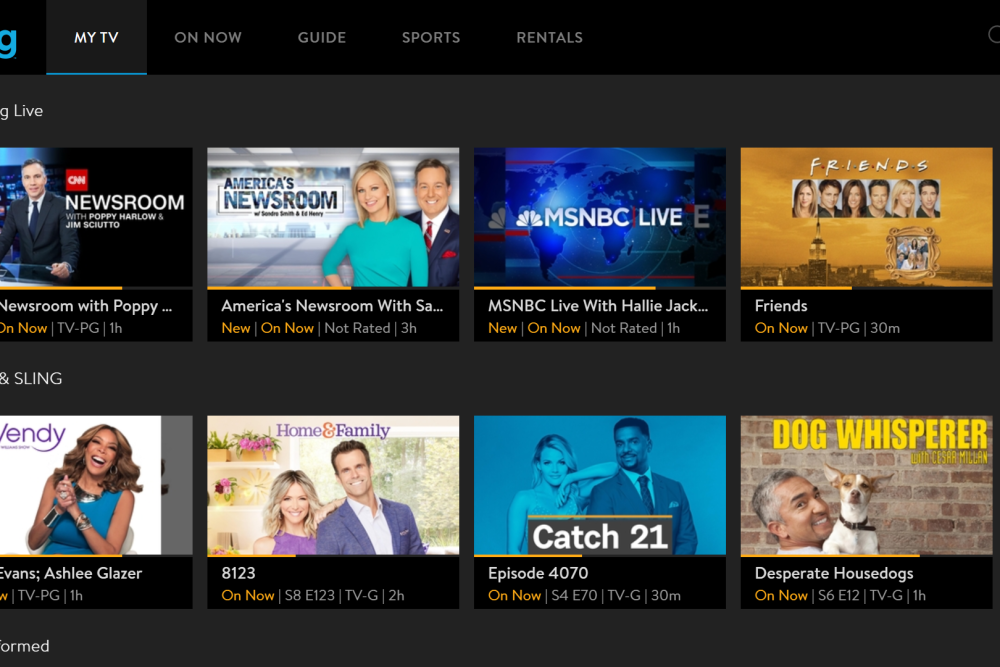Screen dimensions: 1000x667
Task: Open the GUIDE tab
Action: point(321,38)
